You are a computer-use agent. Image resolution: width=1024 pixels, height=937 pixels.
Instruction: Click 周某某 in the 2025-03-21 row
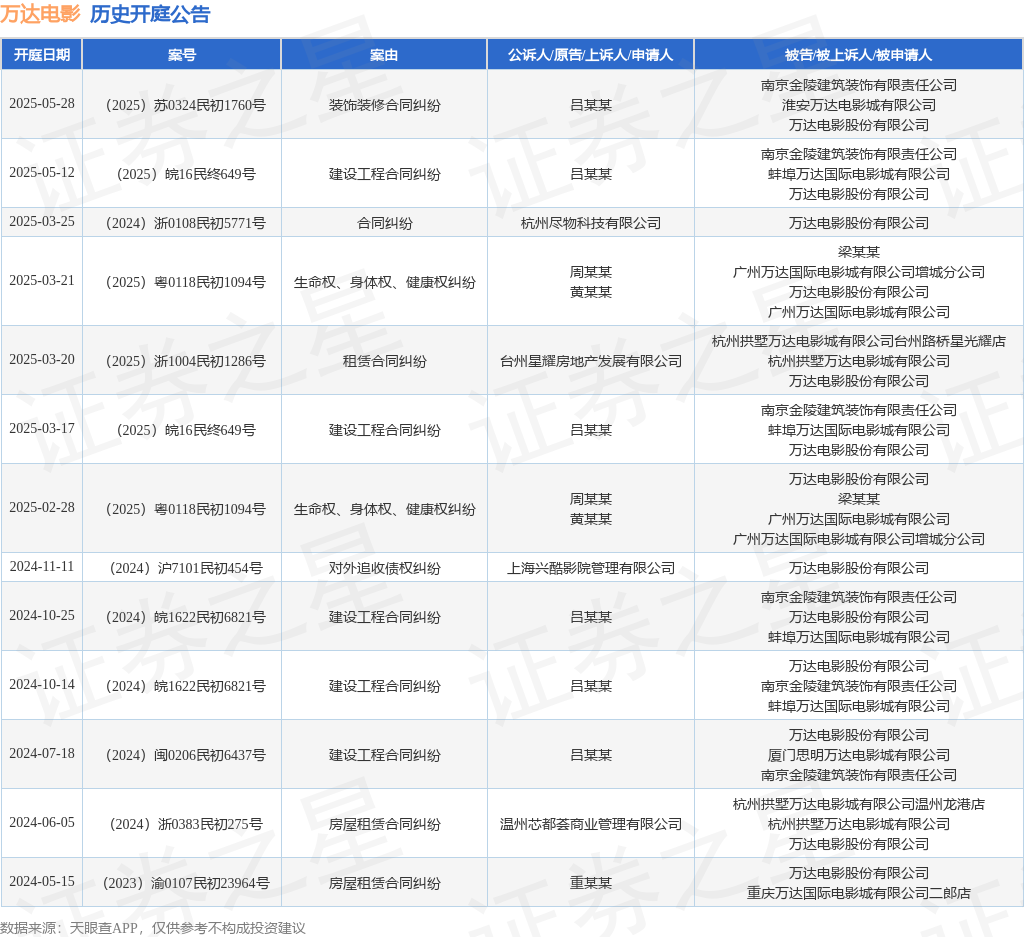590,272
